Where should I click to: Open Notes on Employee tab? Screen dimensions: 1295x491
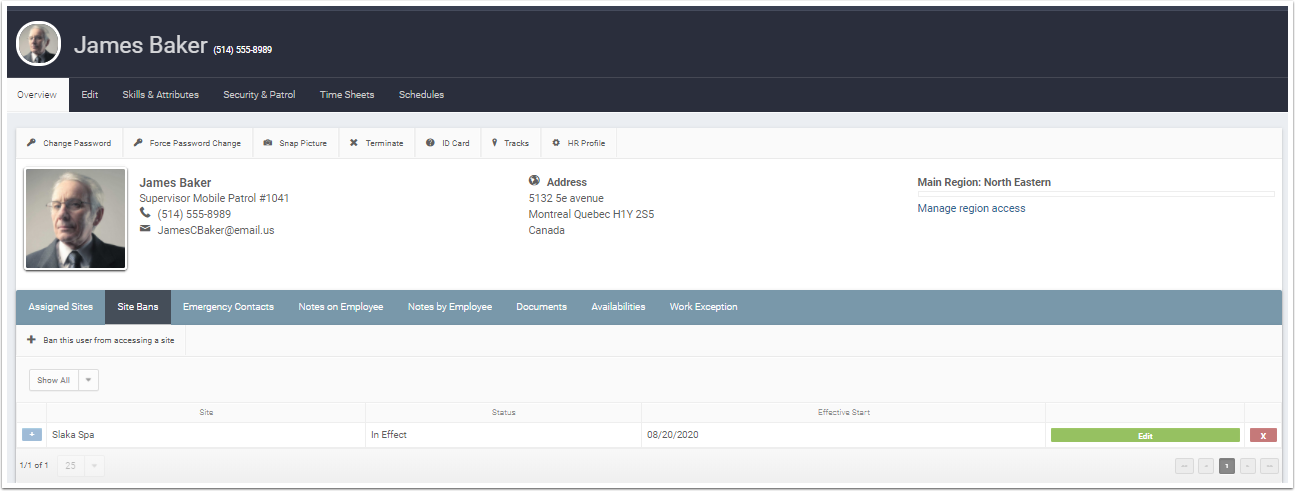340,307
